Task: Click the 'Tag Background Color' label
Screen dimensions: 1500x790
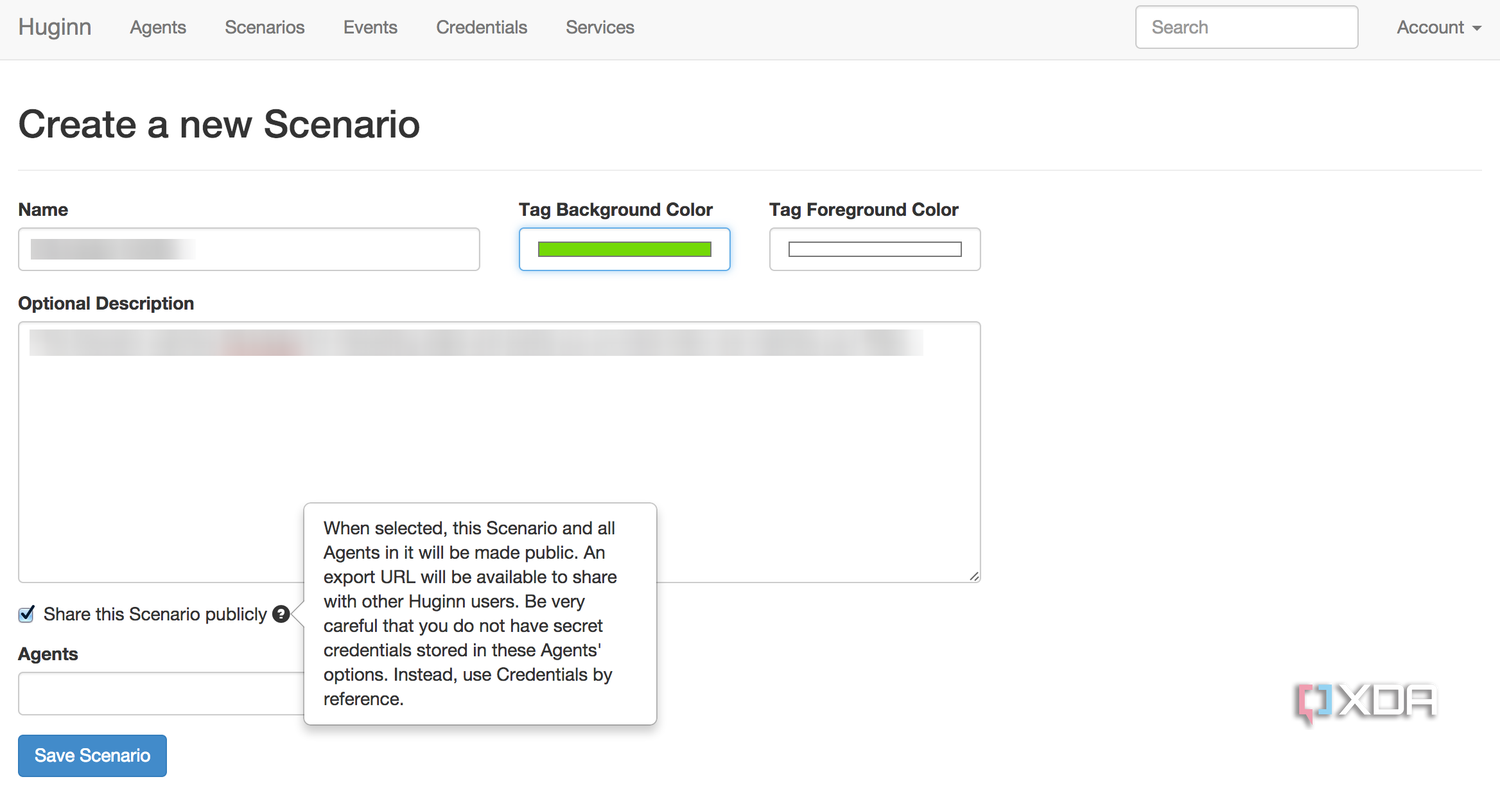Action: tap(616, 210)
